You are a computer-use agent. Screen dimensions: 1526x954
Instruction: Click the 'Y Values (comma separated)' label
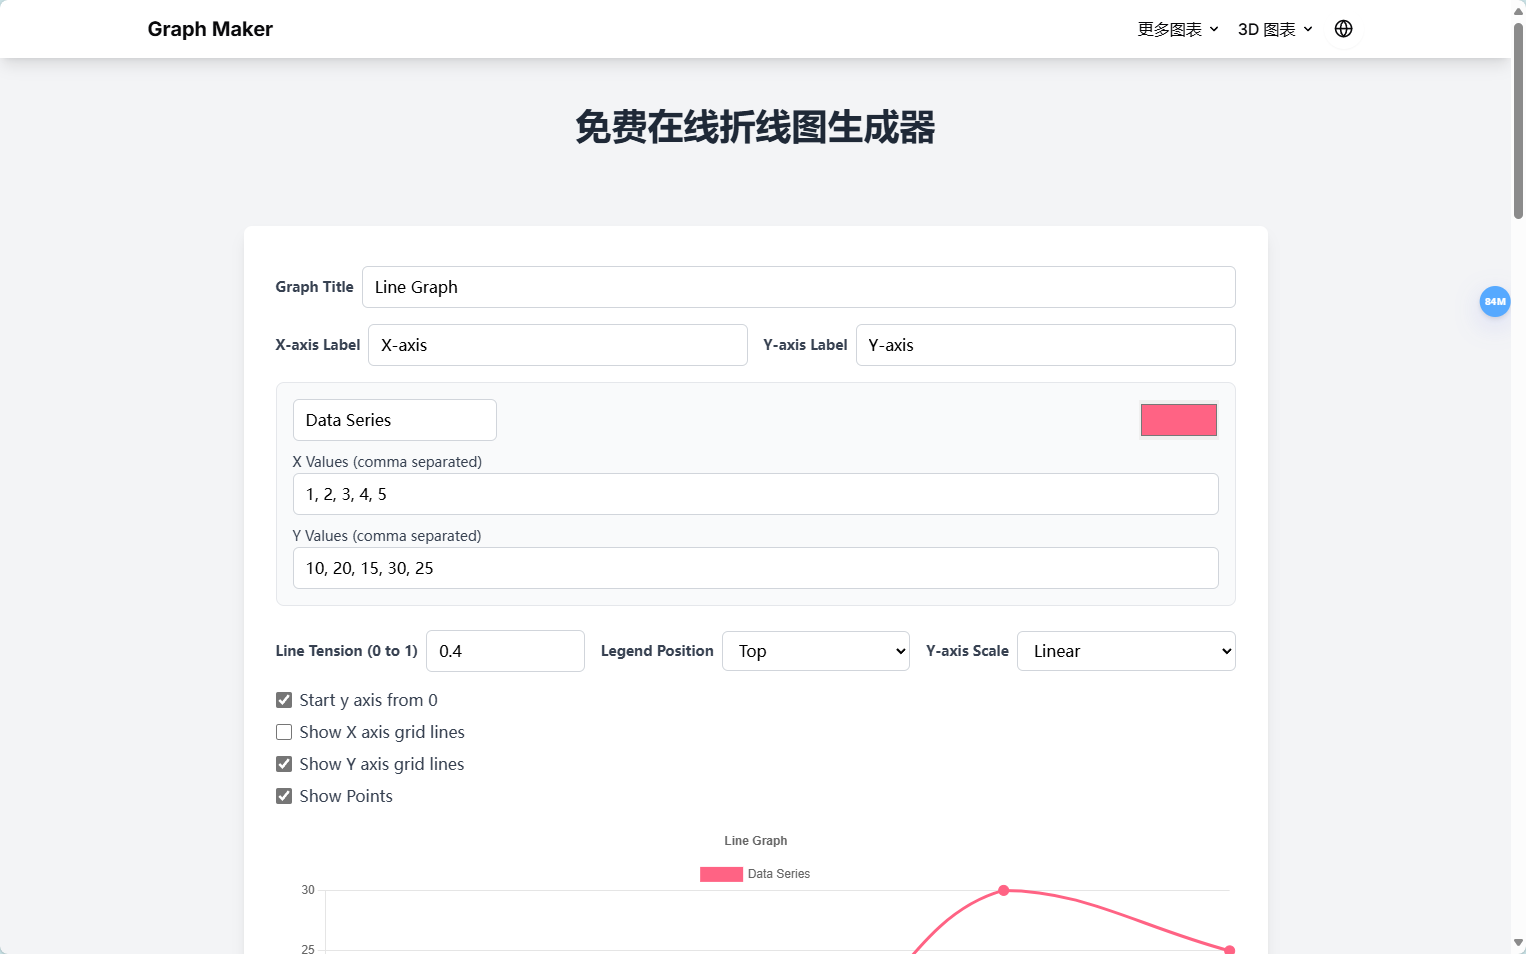[x=387, y=536]
